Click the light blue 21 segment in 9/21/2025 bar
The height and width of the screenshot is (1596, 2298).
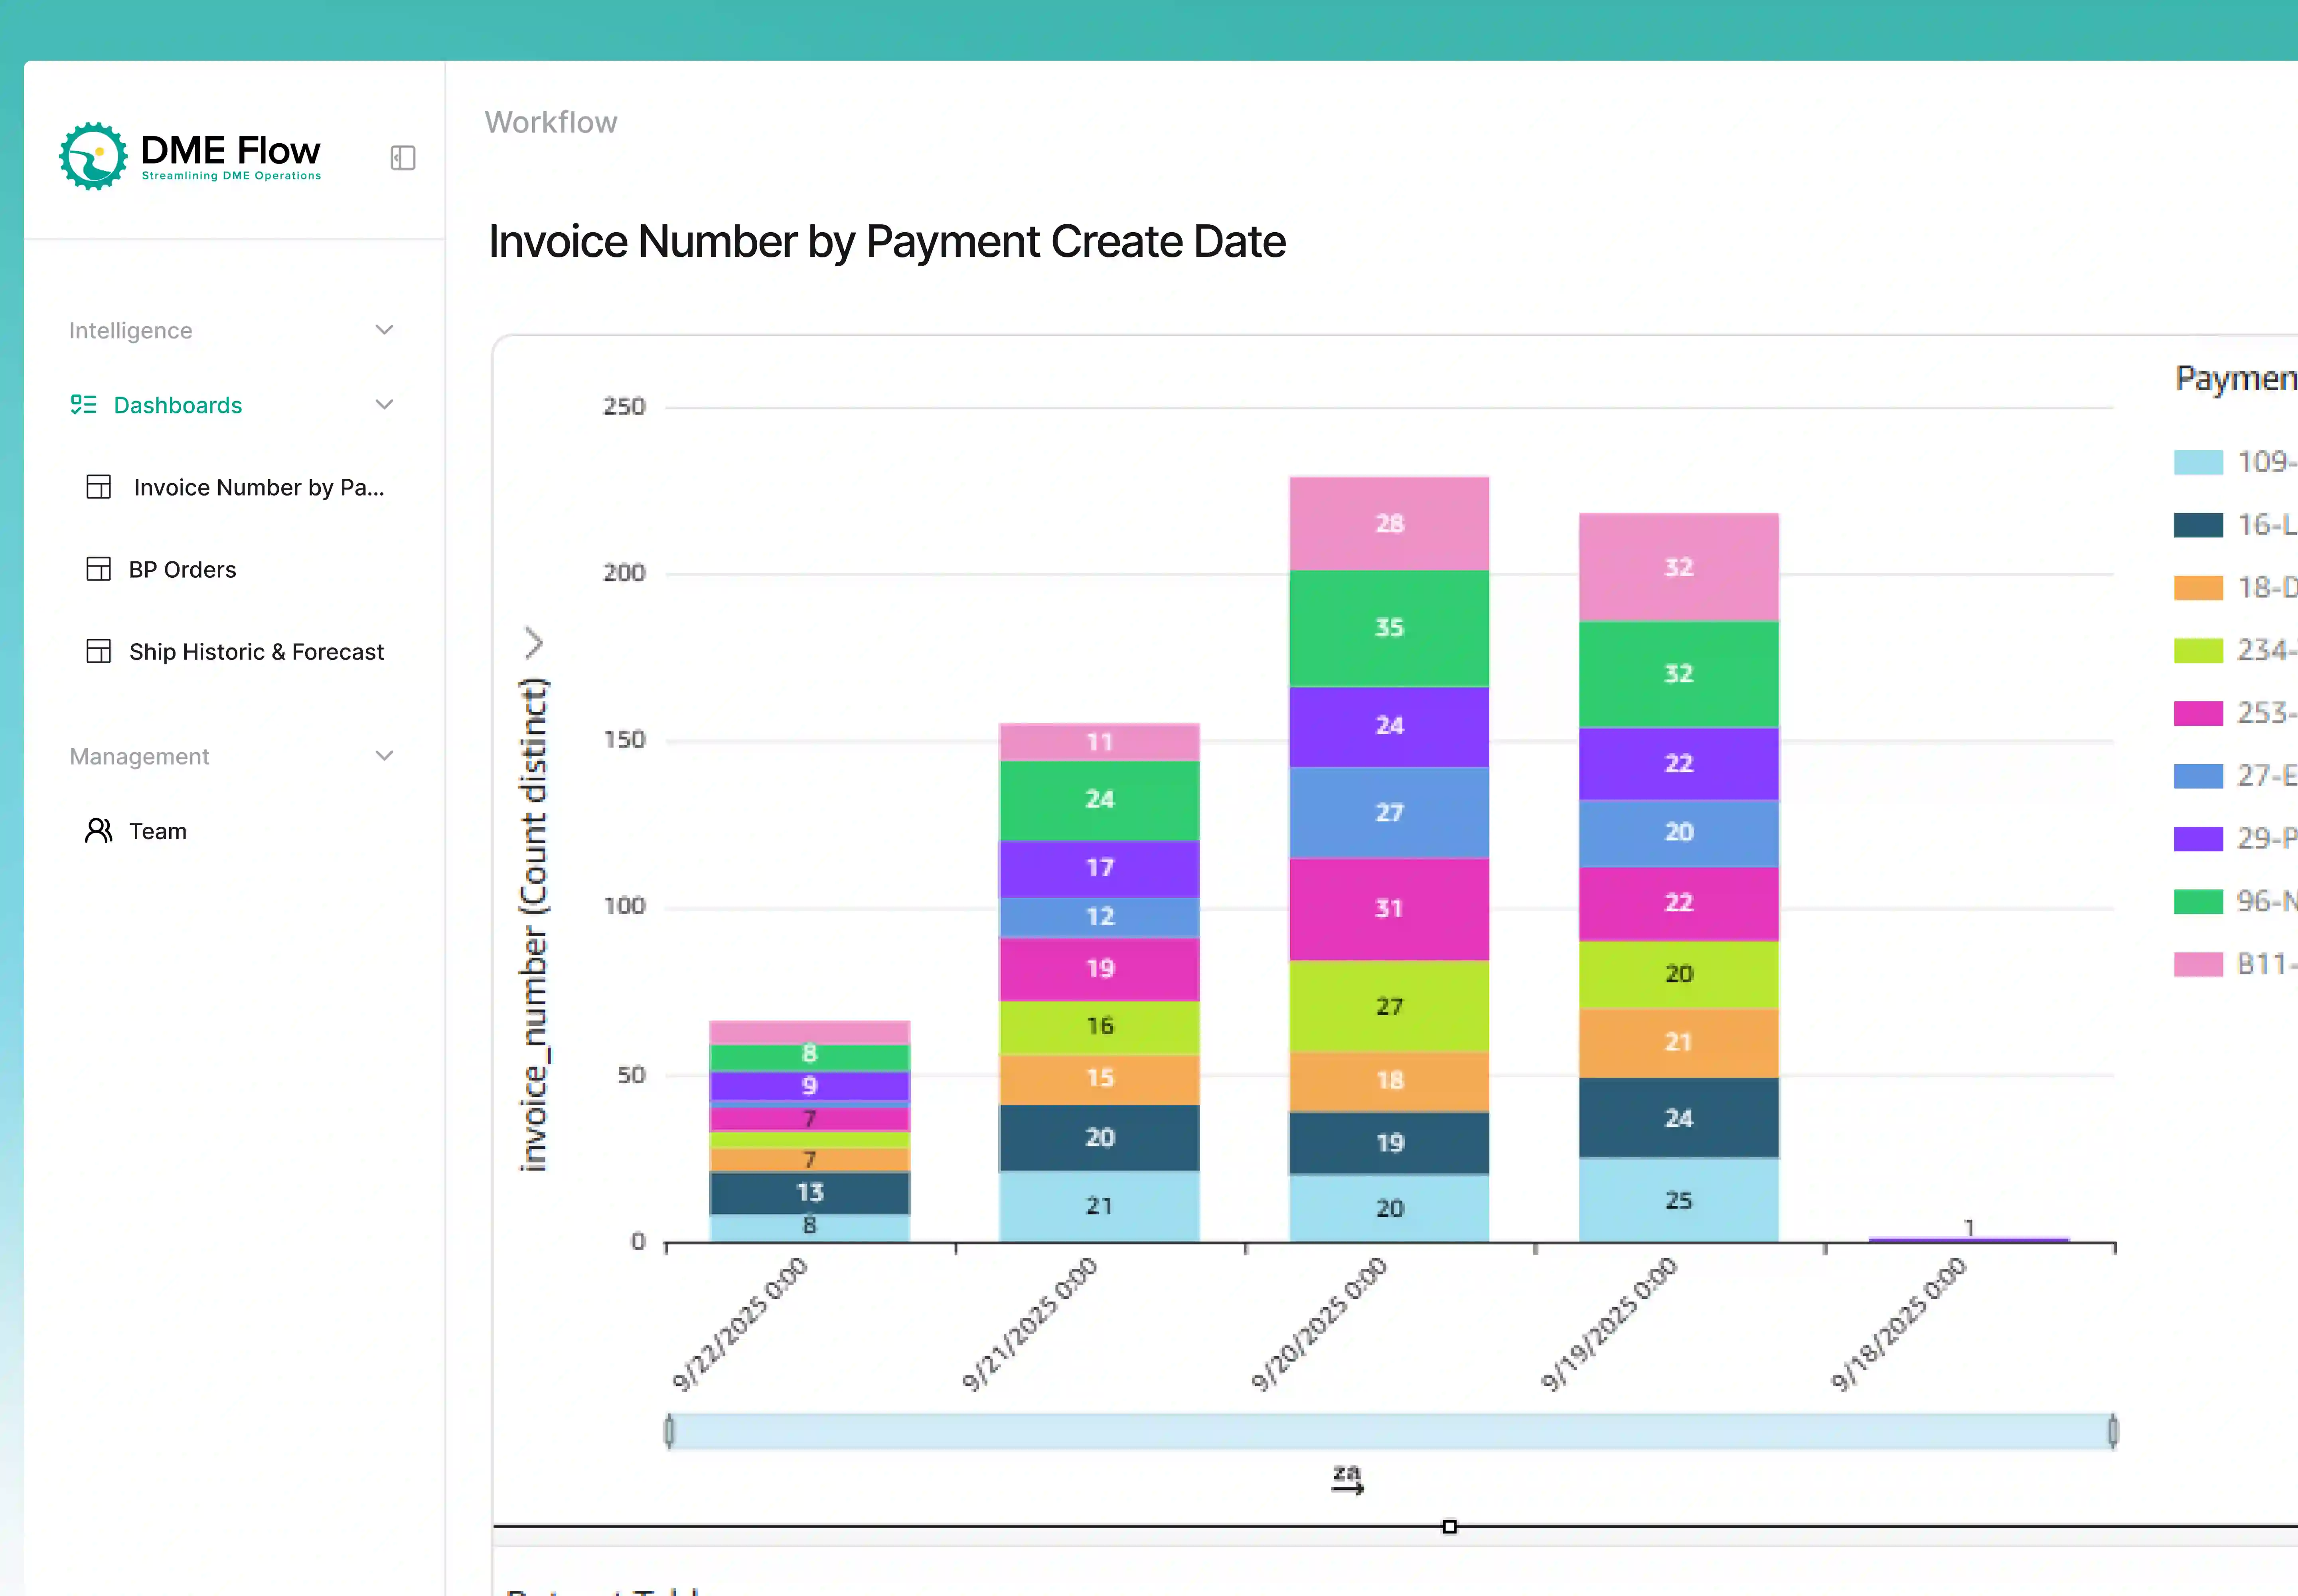point(1099,1207)
